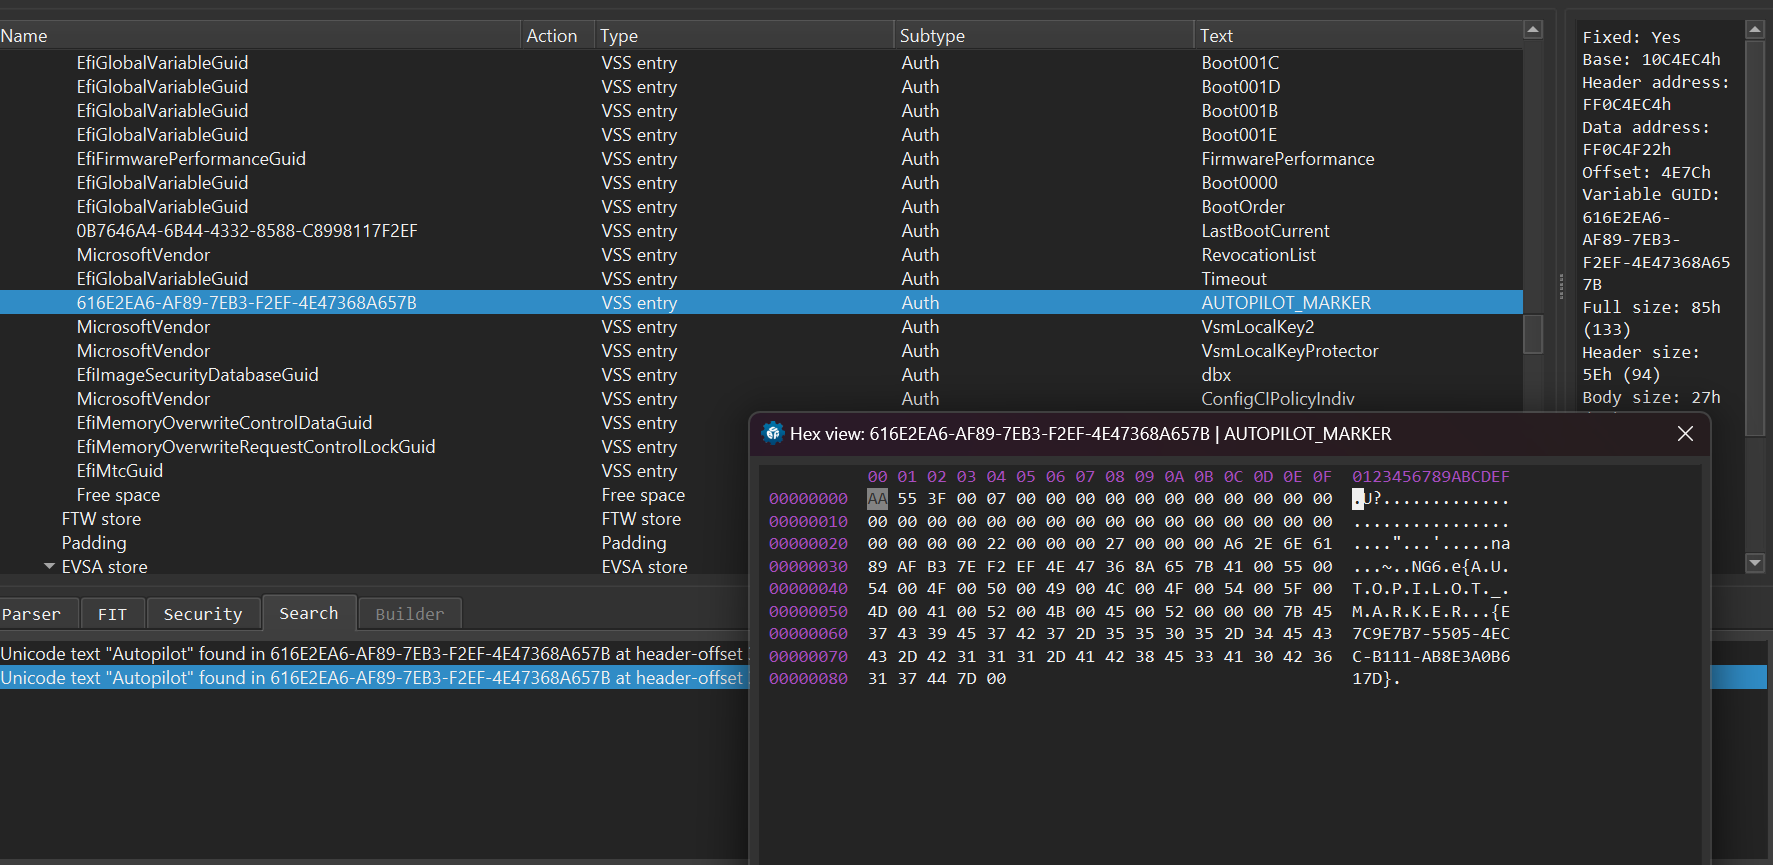
Task: Click hex row offset 00000010
Action: click(808, 521)
